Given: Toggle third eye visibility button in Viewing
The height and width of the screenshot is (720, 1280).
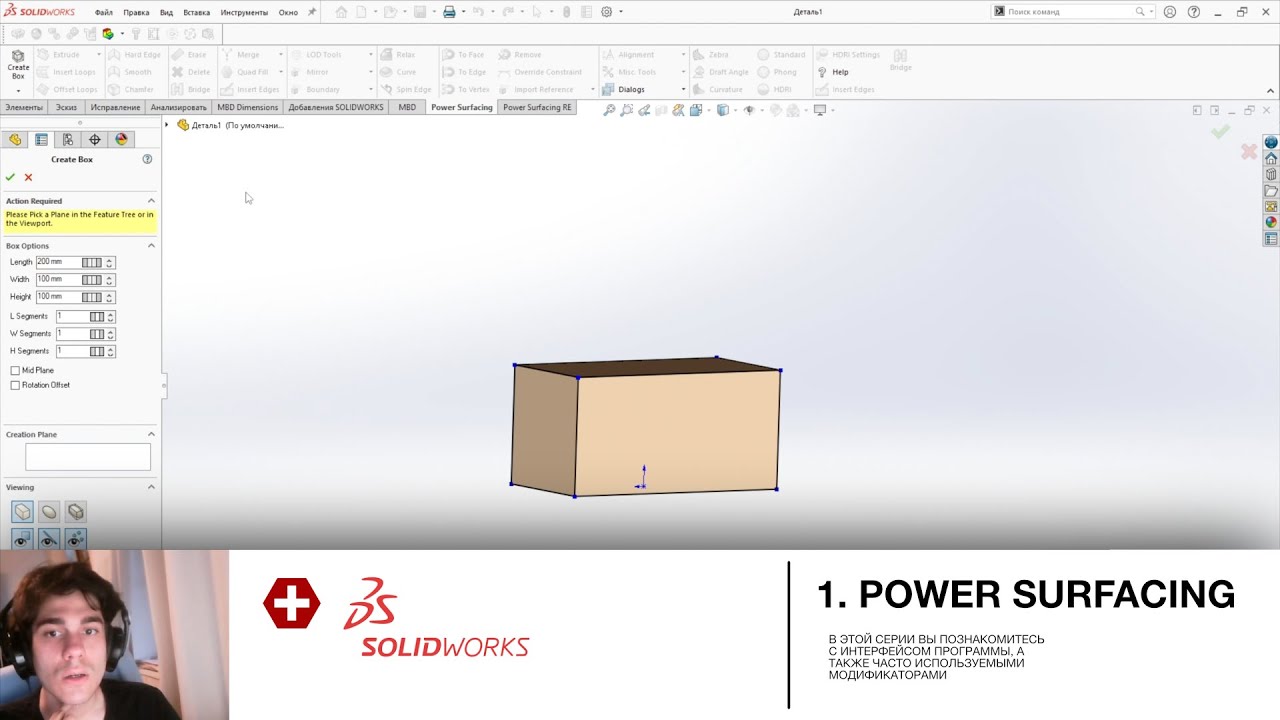Looking at the screenshot, I should click(x=76, y=539).
